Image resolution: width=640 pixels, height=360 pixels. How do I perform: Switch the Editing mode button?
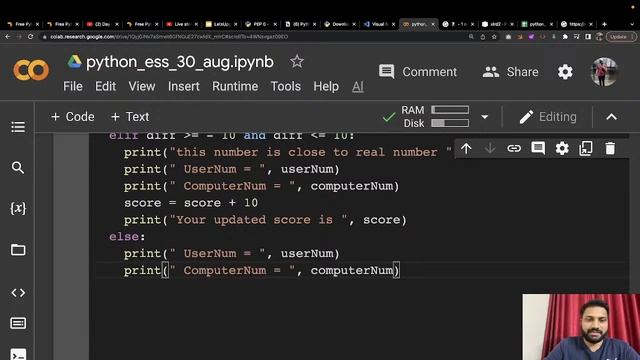tap(548, 117)
